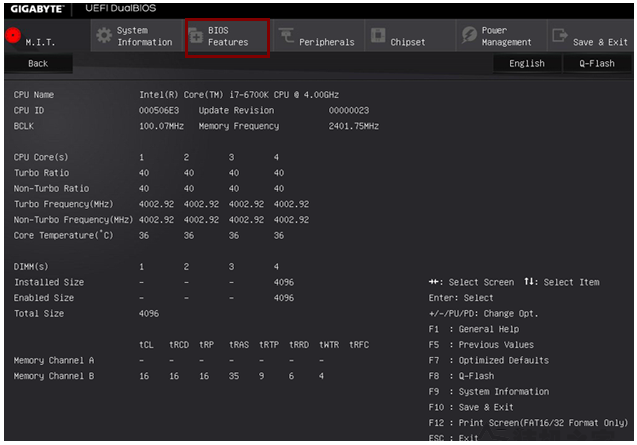Image resolution: width=637 pixels, height=445 pixels.
Task: Click Memory Frequency value 2401.75MHz
Action: coord(354,126)
